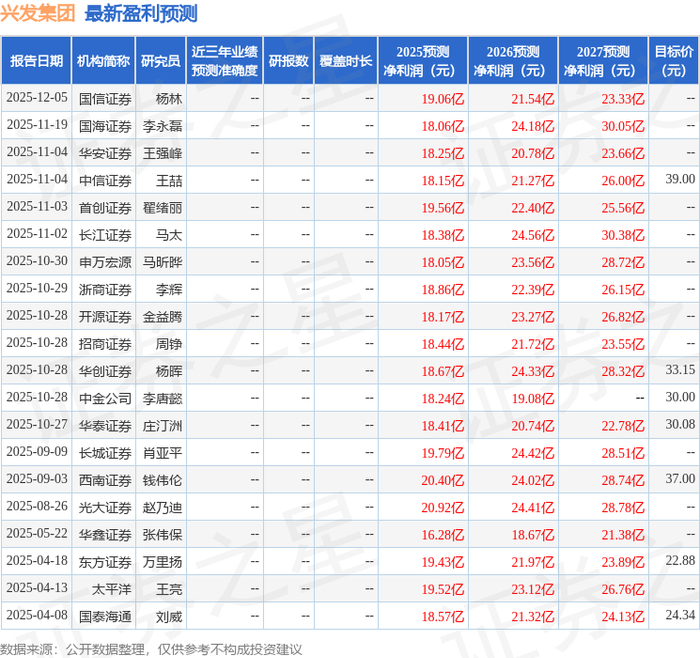Click the 数据来源 footer disclaimer

[x=151, y=649]
